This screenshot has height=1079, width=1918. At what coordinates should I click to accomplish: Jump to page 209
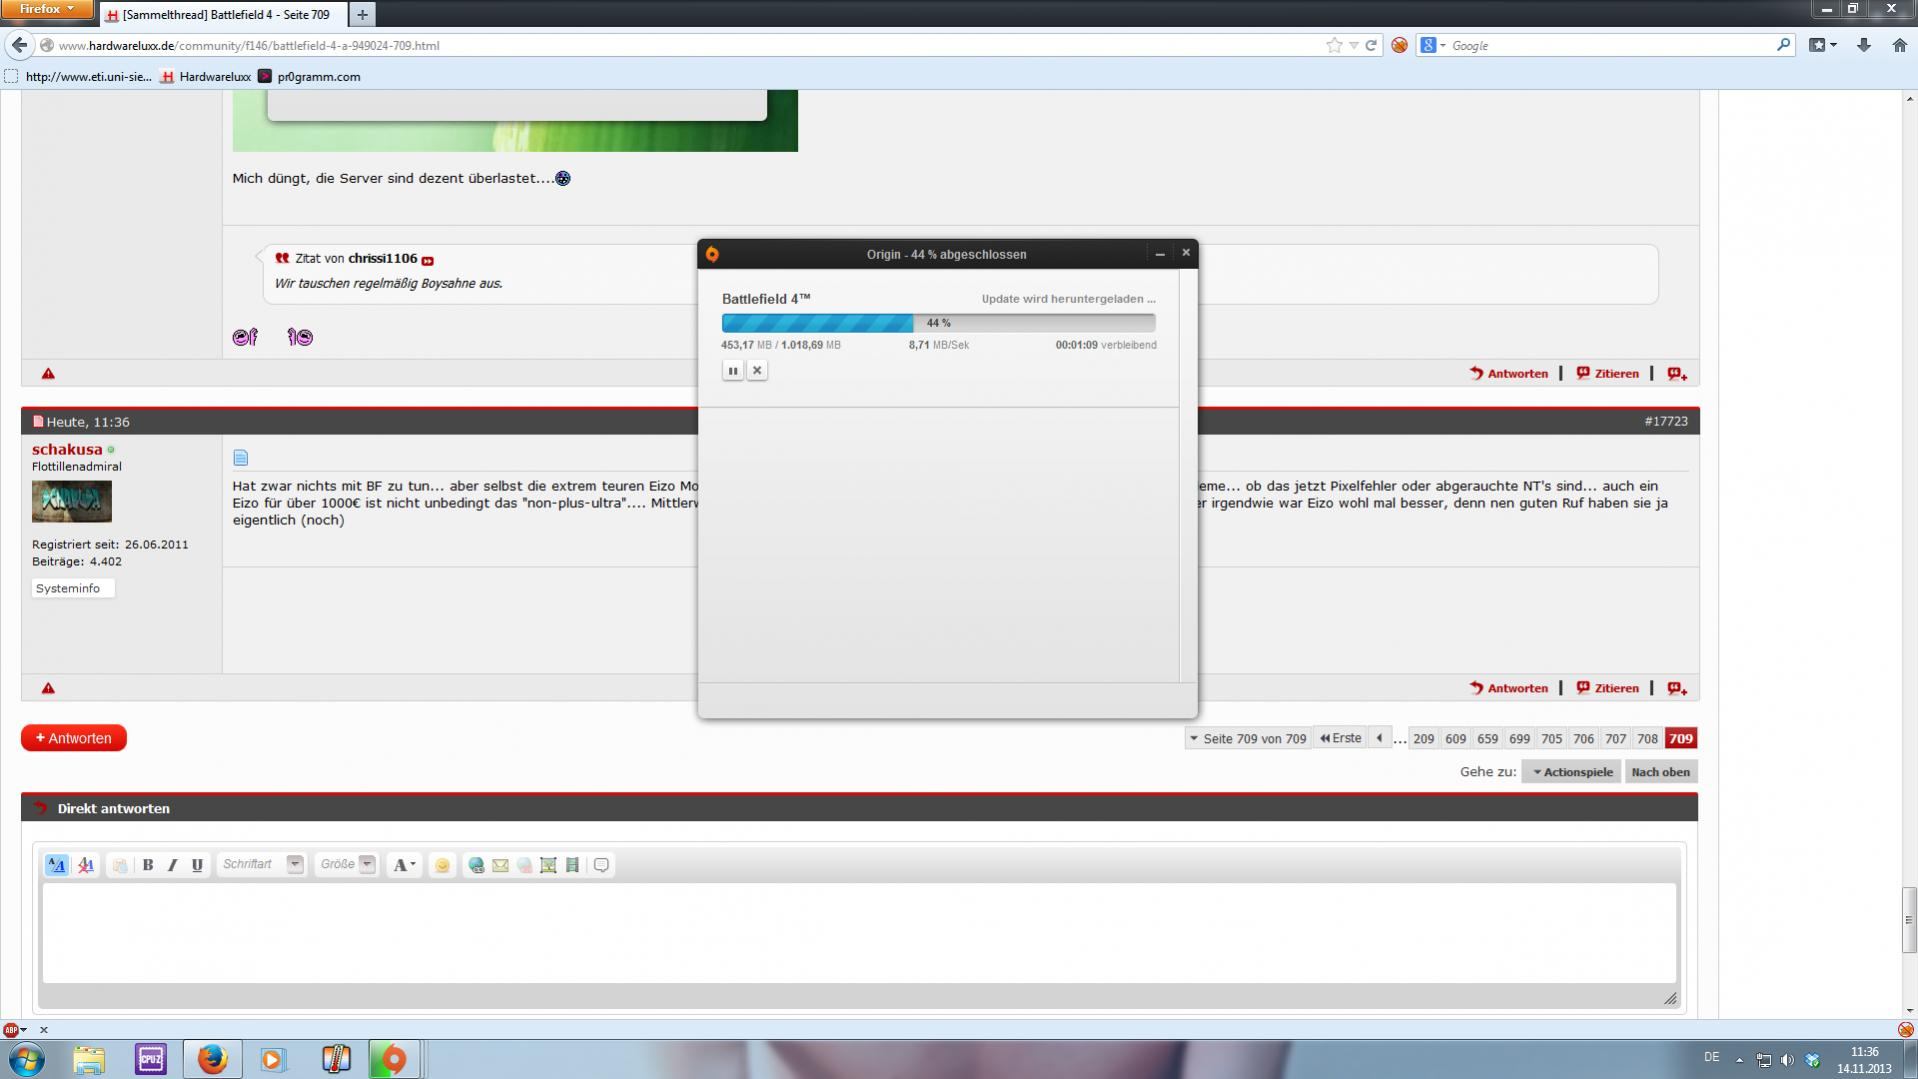pyautogui.click(x=1423, y=739)
